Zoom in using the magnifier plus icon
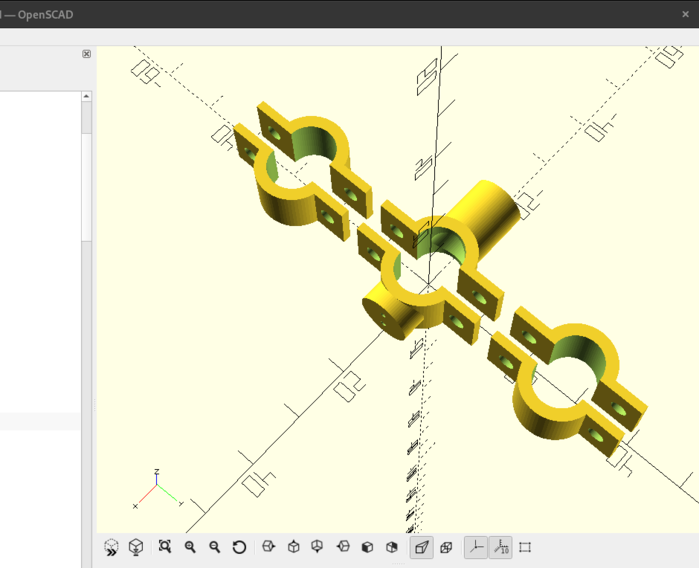Screen dimensions: 699x568 tap(190, 547)
